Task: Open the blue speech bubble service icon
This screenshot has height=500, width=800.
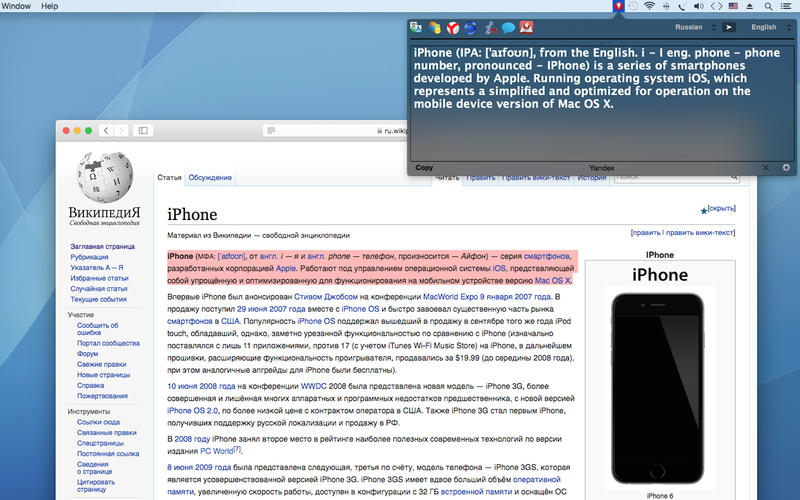Action: 508,28
